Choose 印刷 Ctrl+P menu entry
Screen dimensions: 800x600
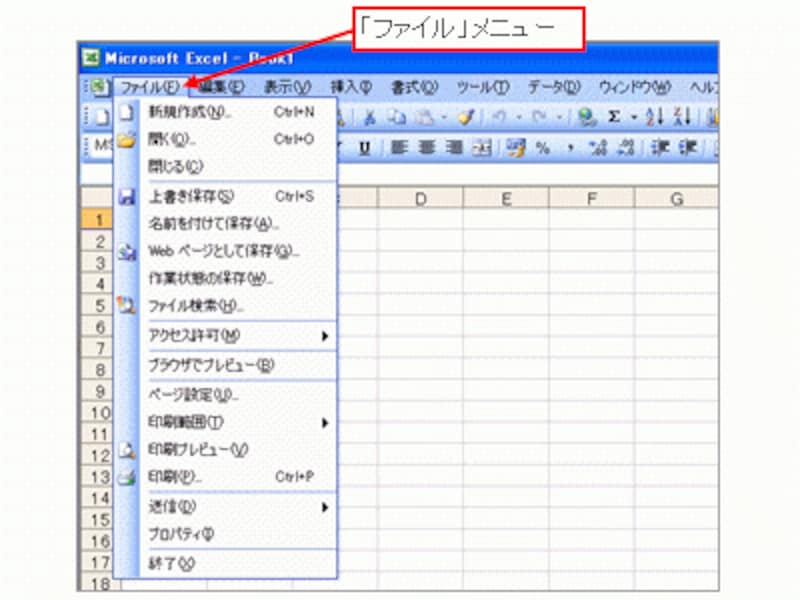(226, 477)
